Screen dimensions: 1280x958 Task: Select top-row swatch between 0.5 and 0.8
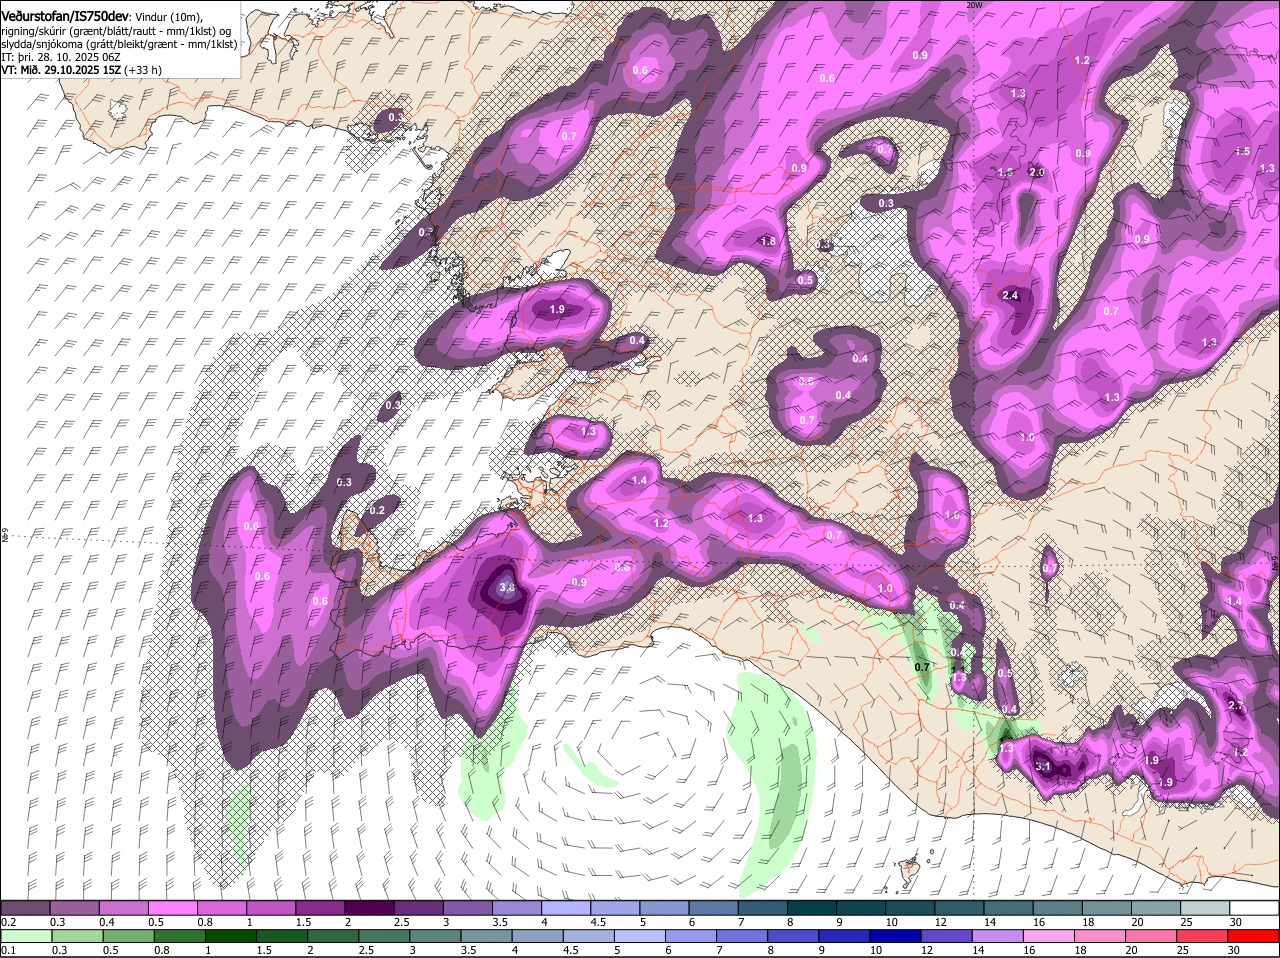point(172,907)
